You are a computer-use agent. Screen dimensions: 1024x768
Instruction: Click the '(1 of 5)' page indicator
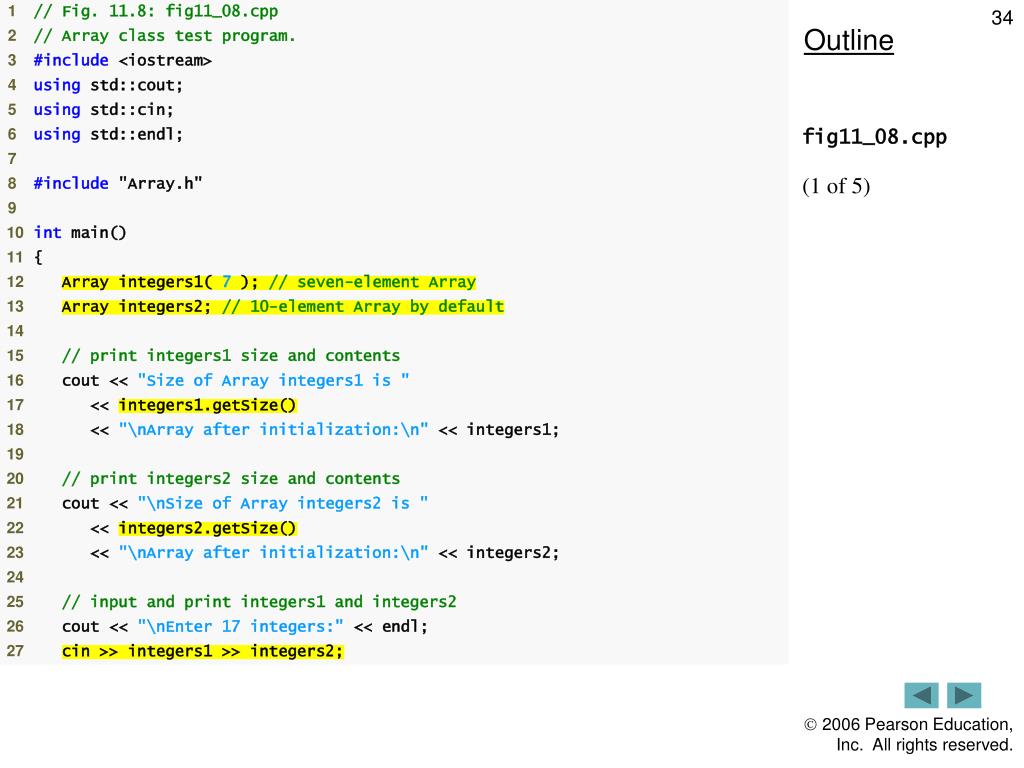click(837, 186)
